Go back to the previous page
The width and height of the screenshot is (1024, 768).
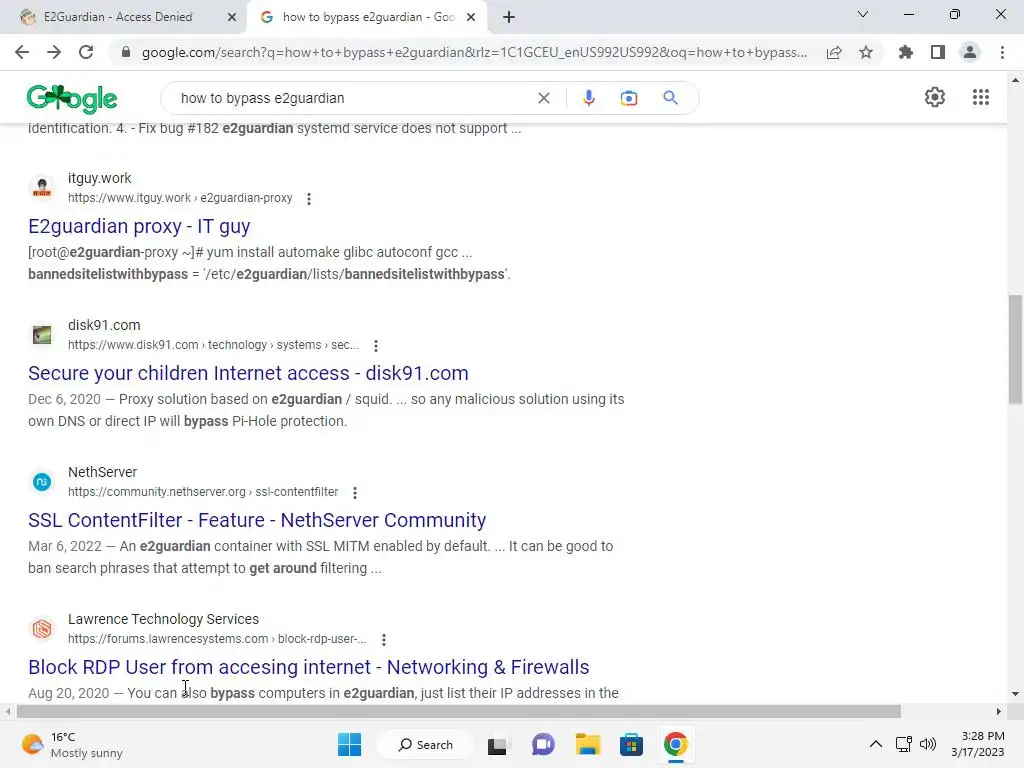click(22, 52)
